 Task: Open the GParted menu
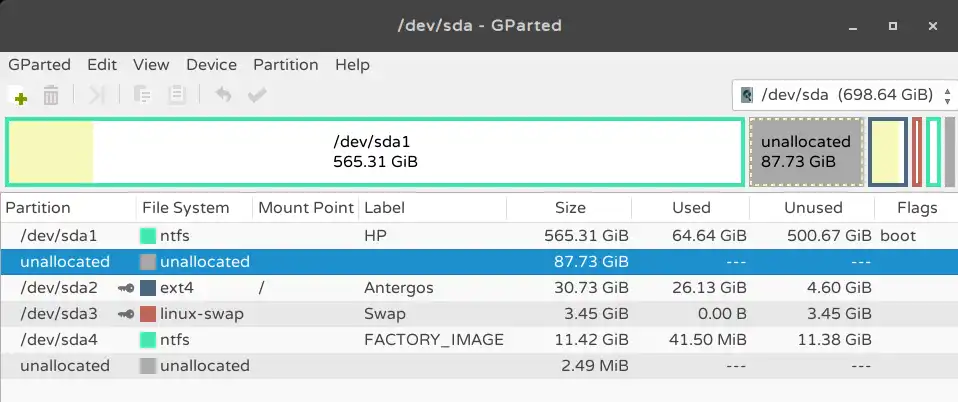[39, 65]
